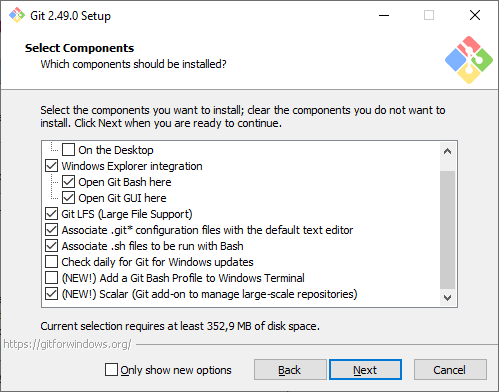
Task: Uncheck Windows Explorer integration
Action: click(51, 166)
